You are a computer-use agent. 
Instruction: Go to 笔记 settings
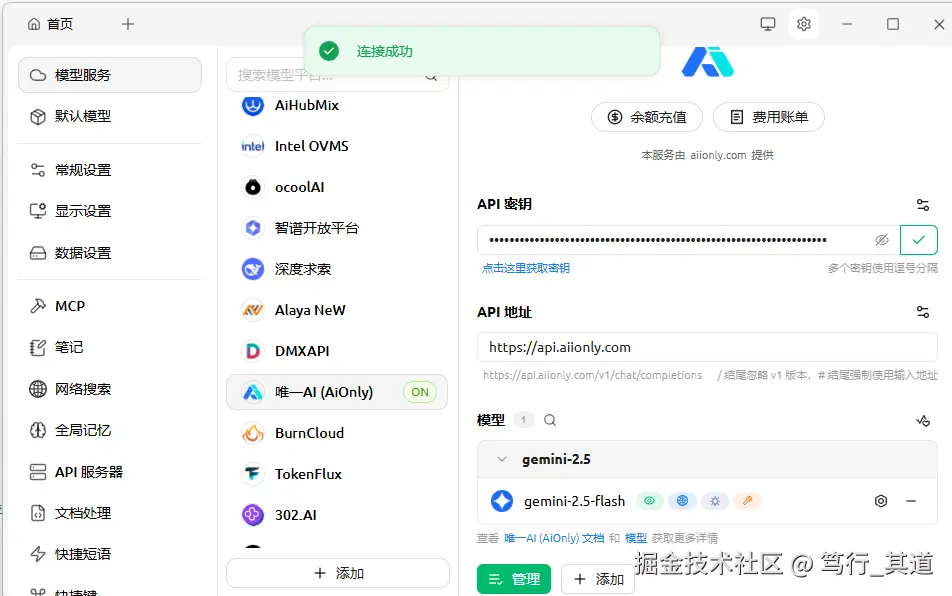coord(110,348)
